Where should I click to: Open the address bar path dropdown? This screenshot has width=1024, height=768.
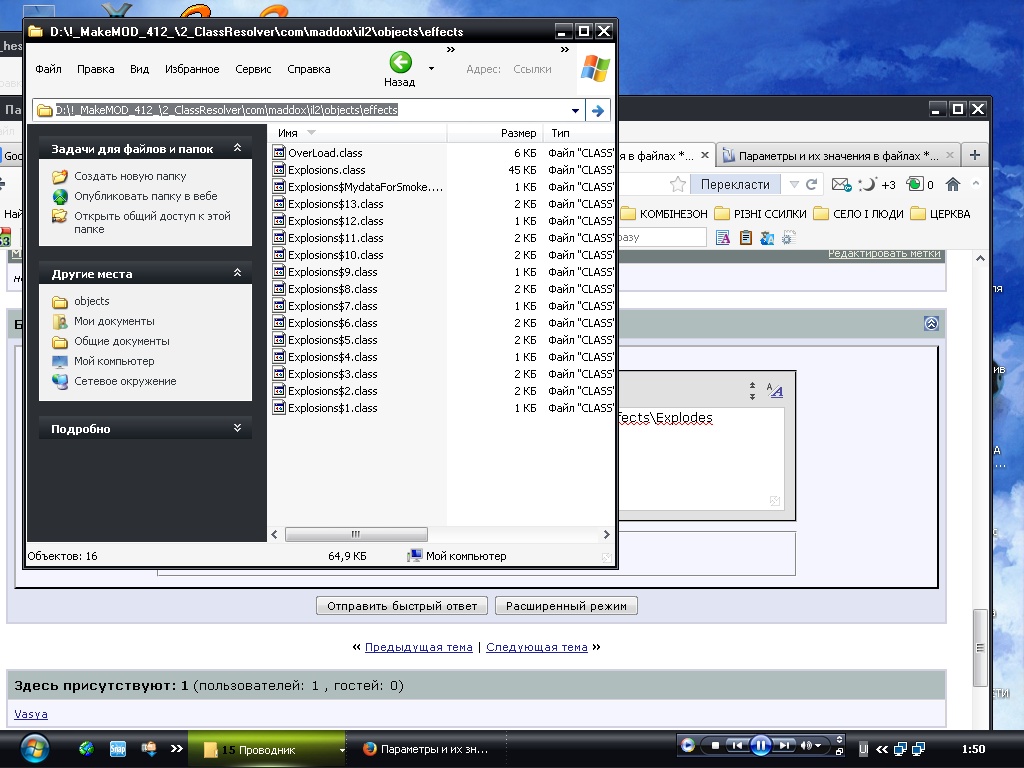pos(575,111)
